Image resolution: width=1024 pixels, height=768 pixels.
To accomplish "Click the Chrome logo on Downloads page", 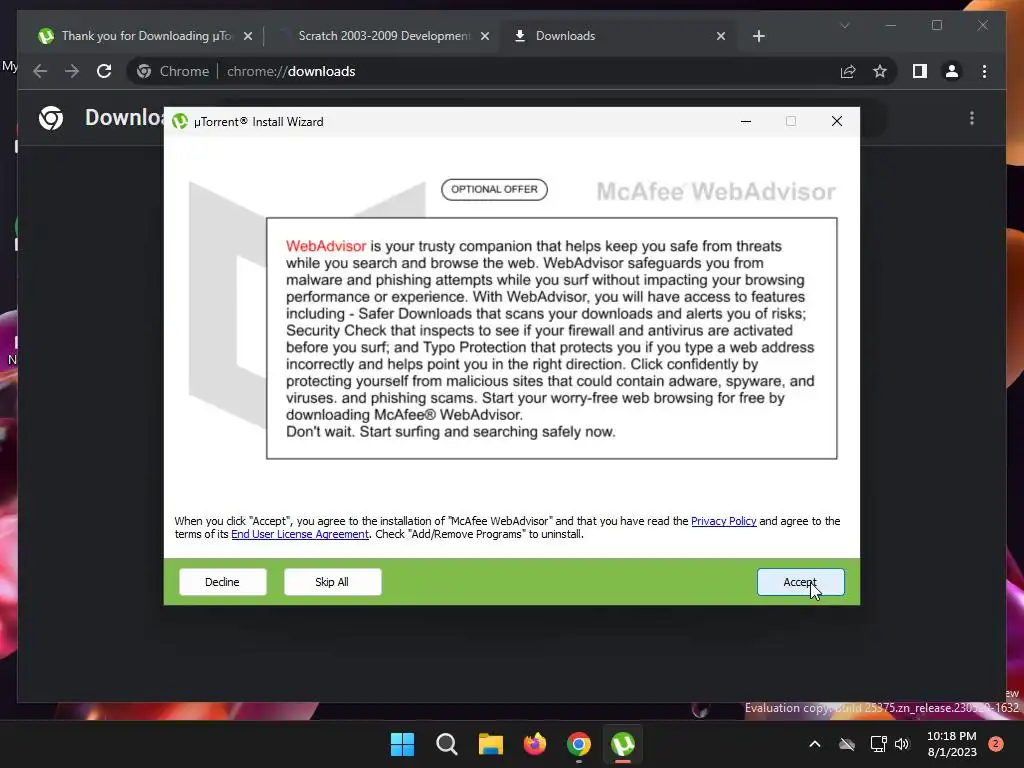I will coord(51,118).
